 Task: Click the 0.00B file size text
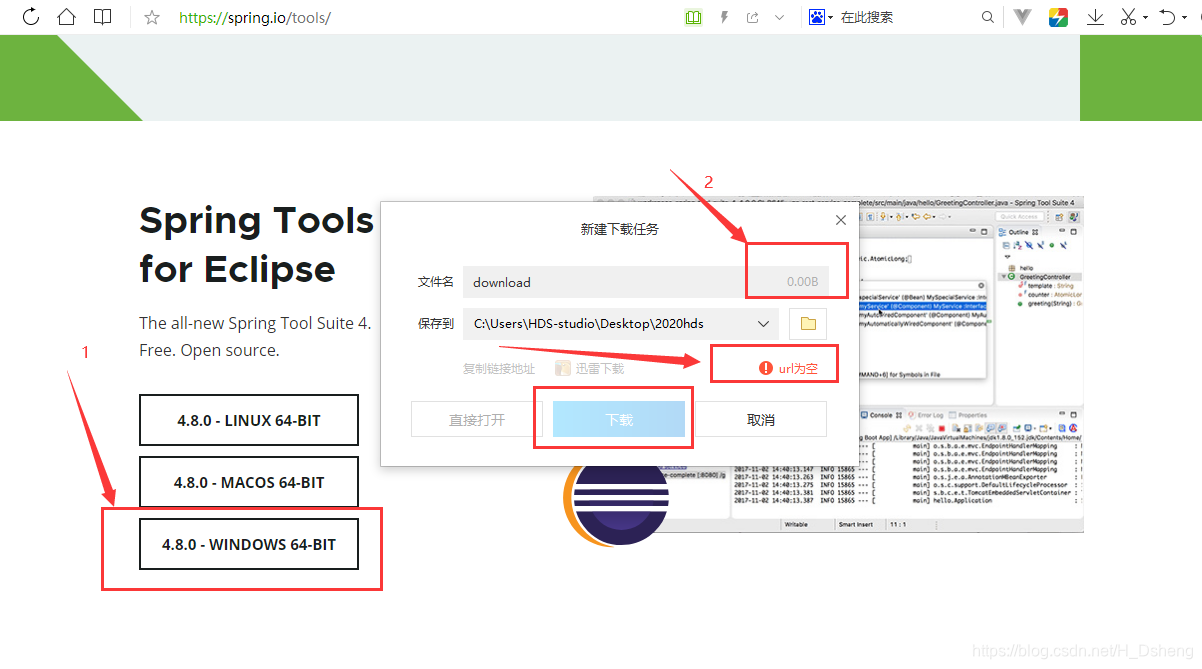tap(802, 282)
